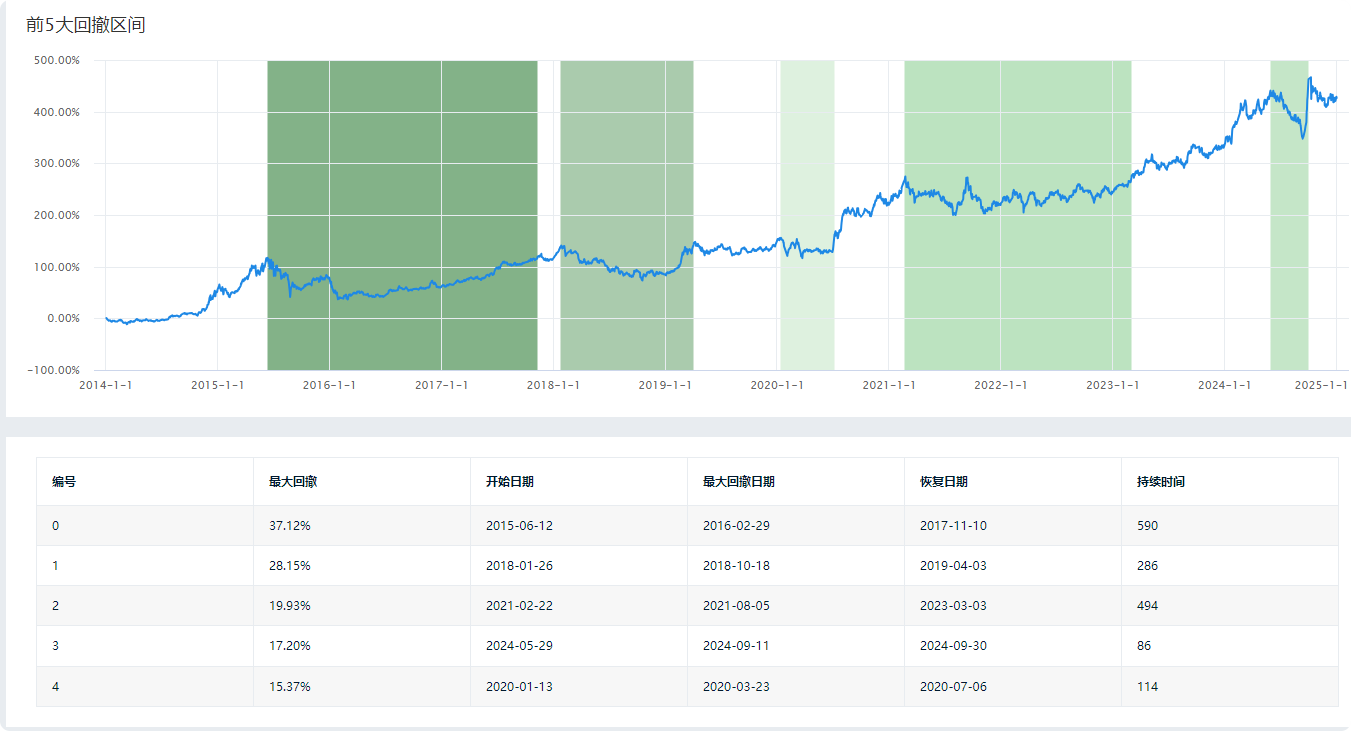This screenshot has width=1351, height=731.
Task: Click the 500.00% y-axis label
Action: (57, 60)
